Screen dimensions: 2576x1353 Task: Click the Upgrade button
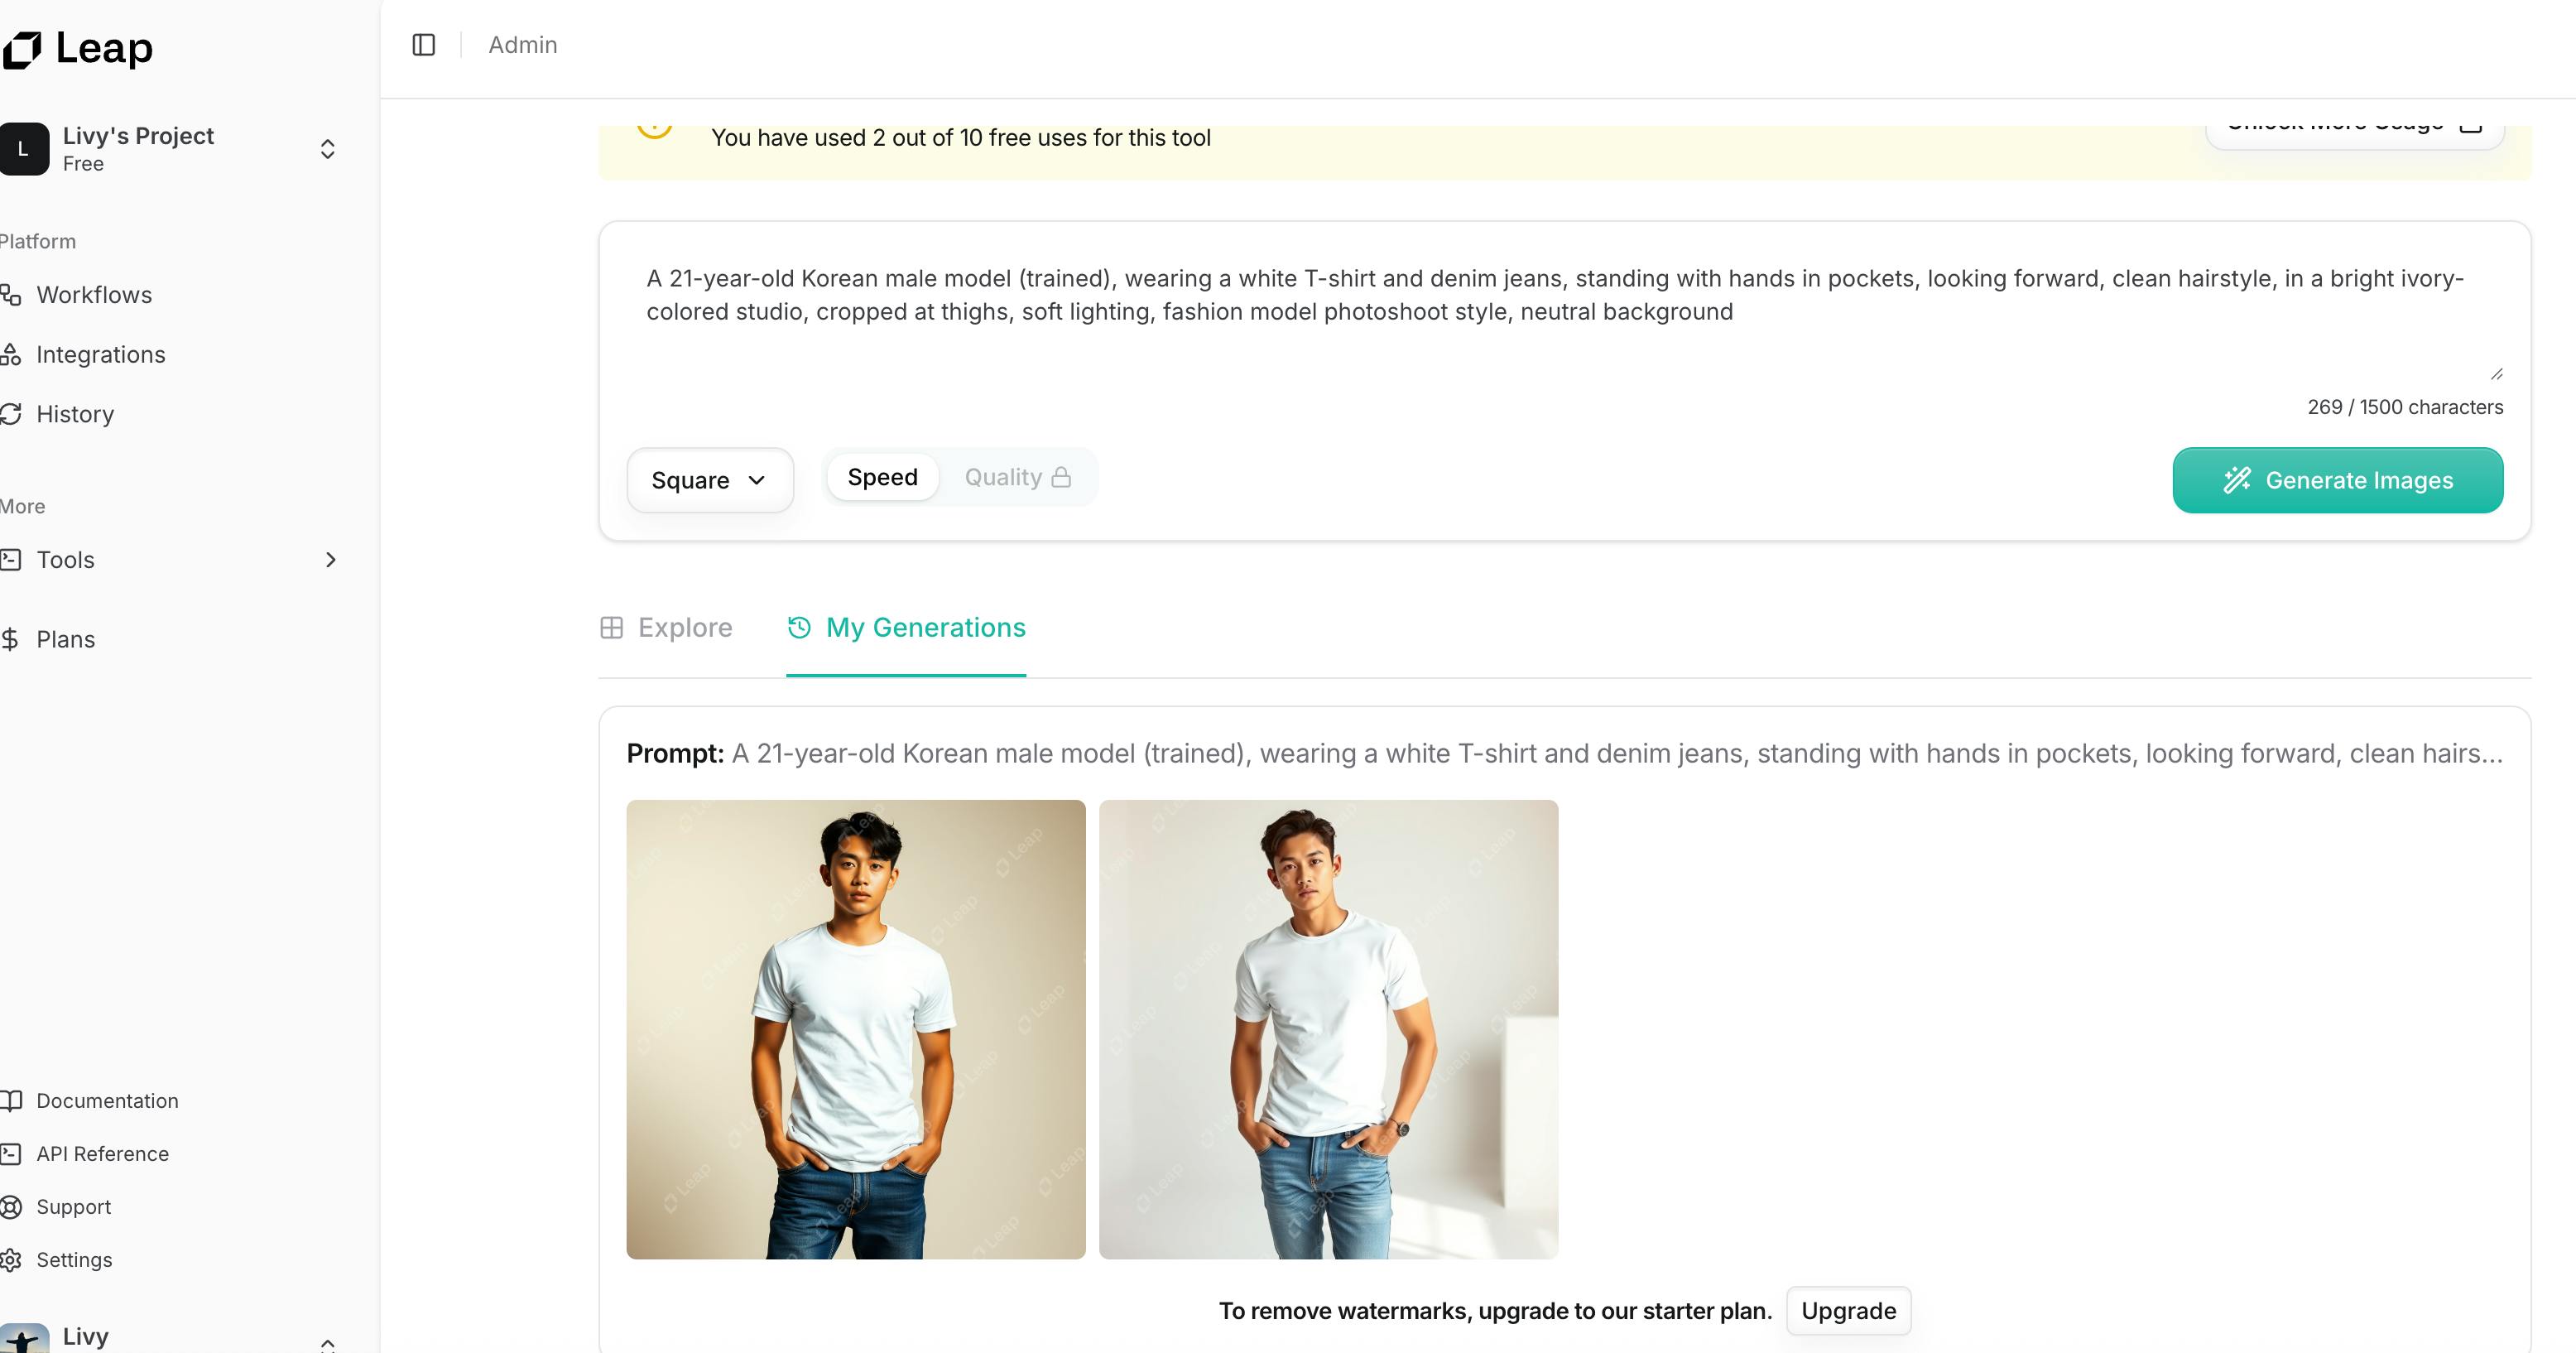tap(1848, 1311)
